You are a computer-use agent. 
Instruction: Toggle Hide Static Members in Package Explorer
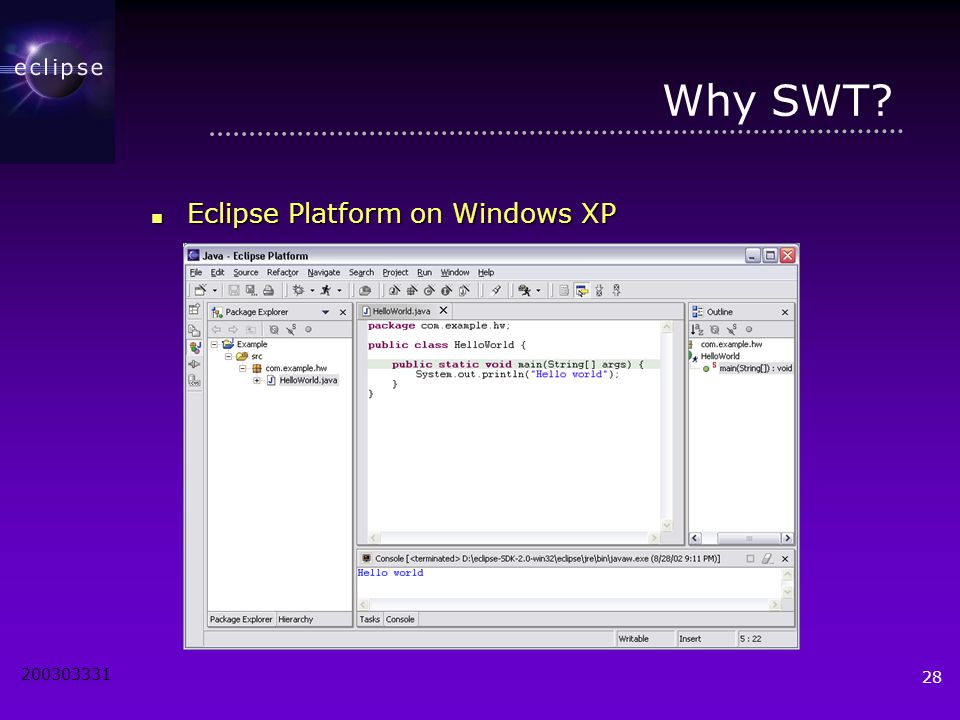(291, 329)
